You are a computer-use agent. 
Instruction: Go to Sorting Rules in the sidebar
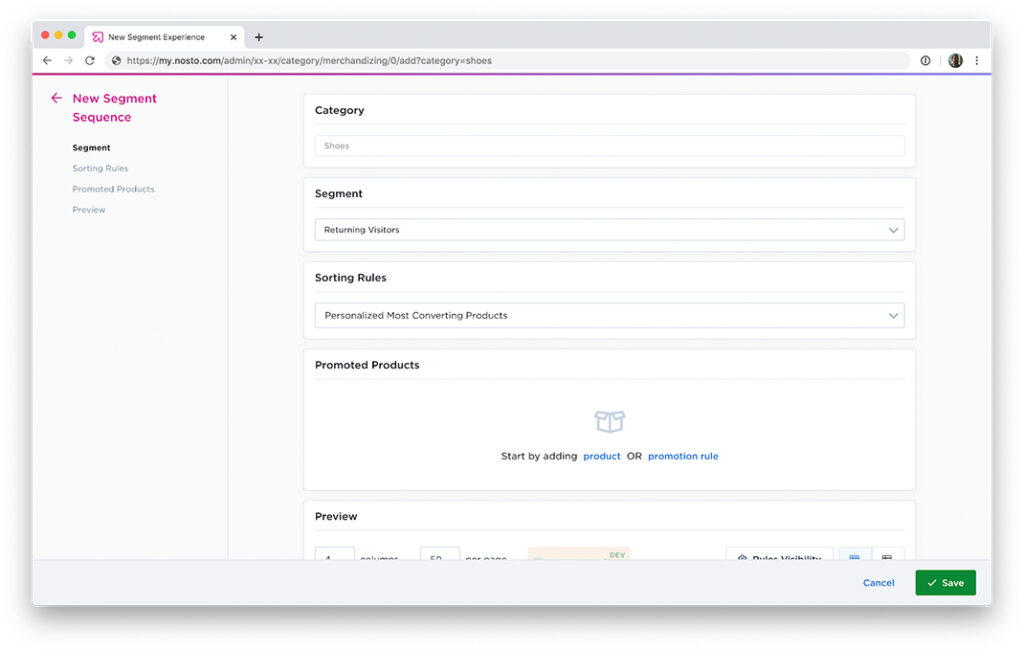coord(100,168)
